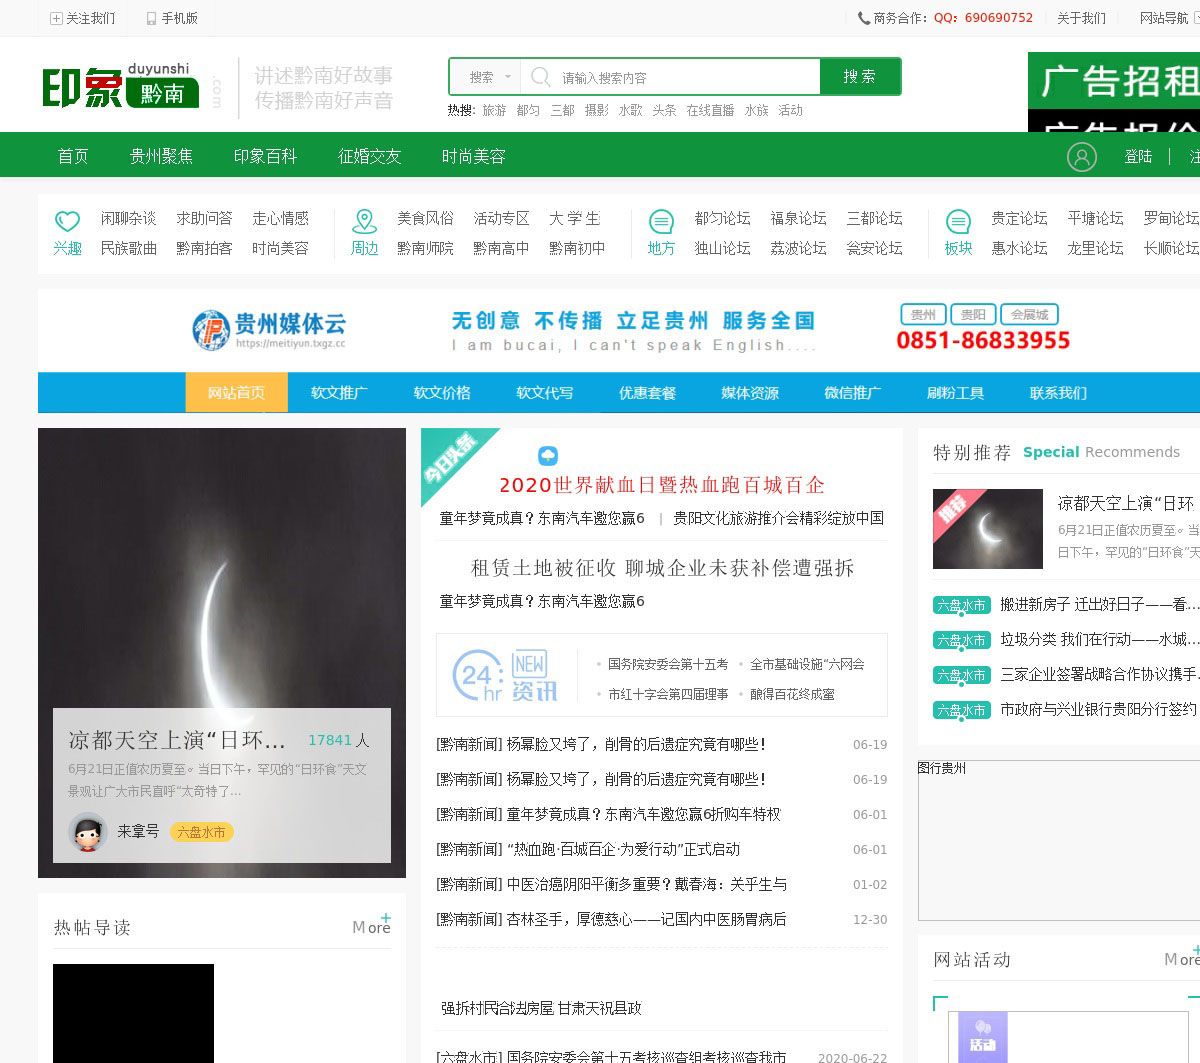Screen dimensions: 1200x1063
Task: Click the 贵州媒体云 logo icon
Action: coord(211,330)
